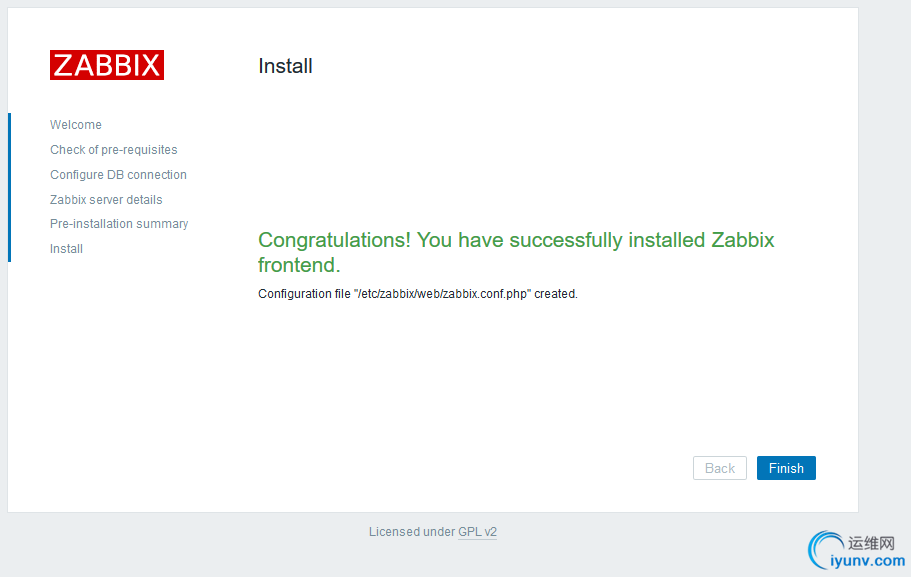Click the 运维网 watermark text
The width and height of the screenshot is (911, 577).
872,543
